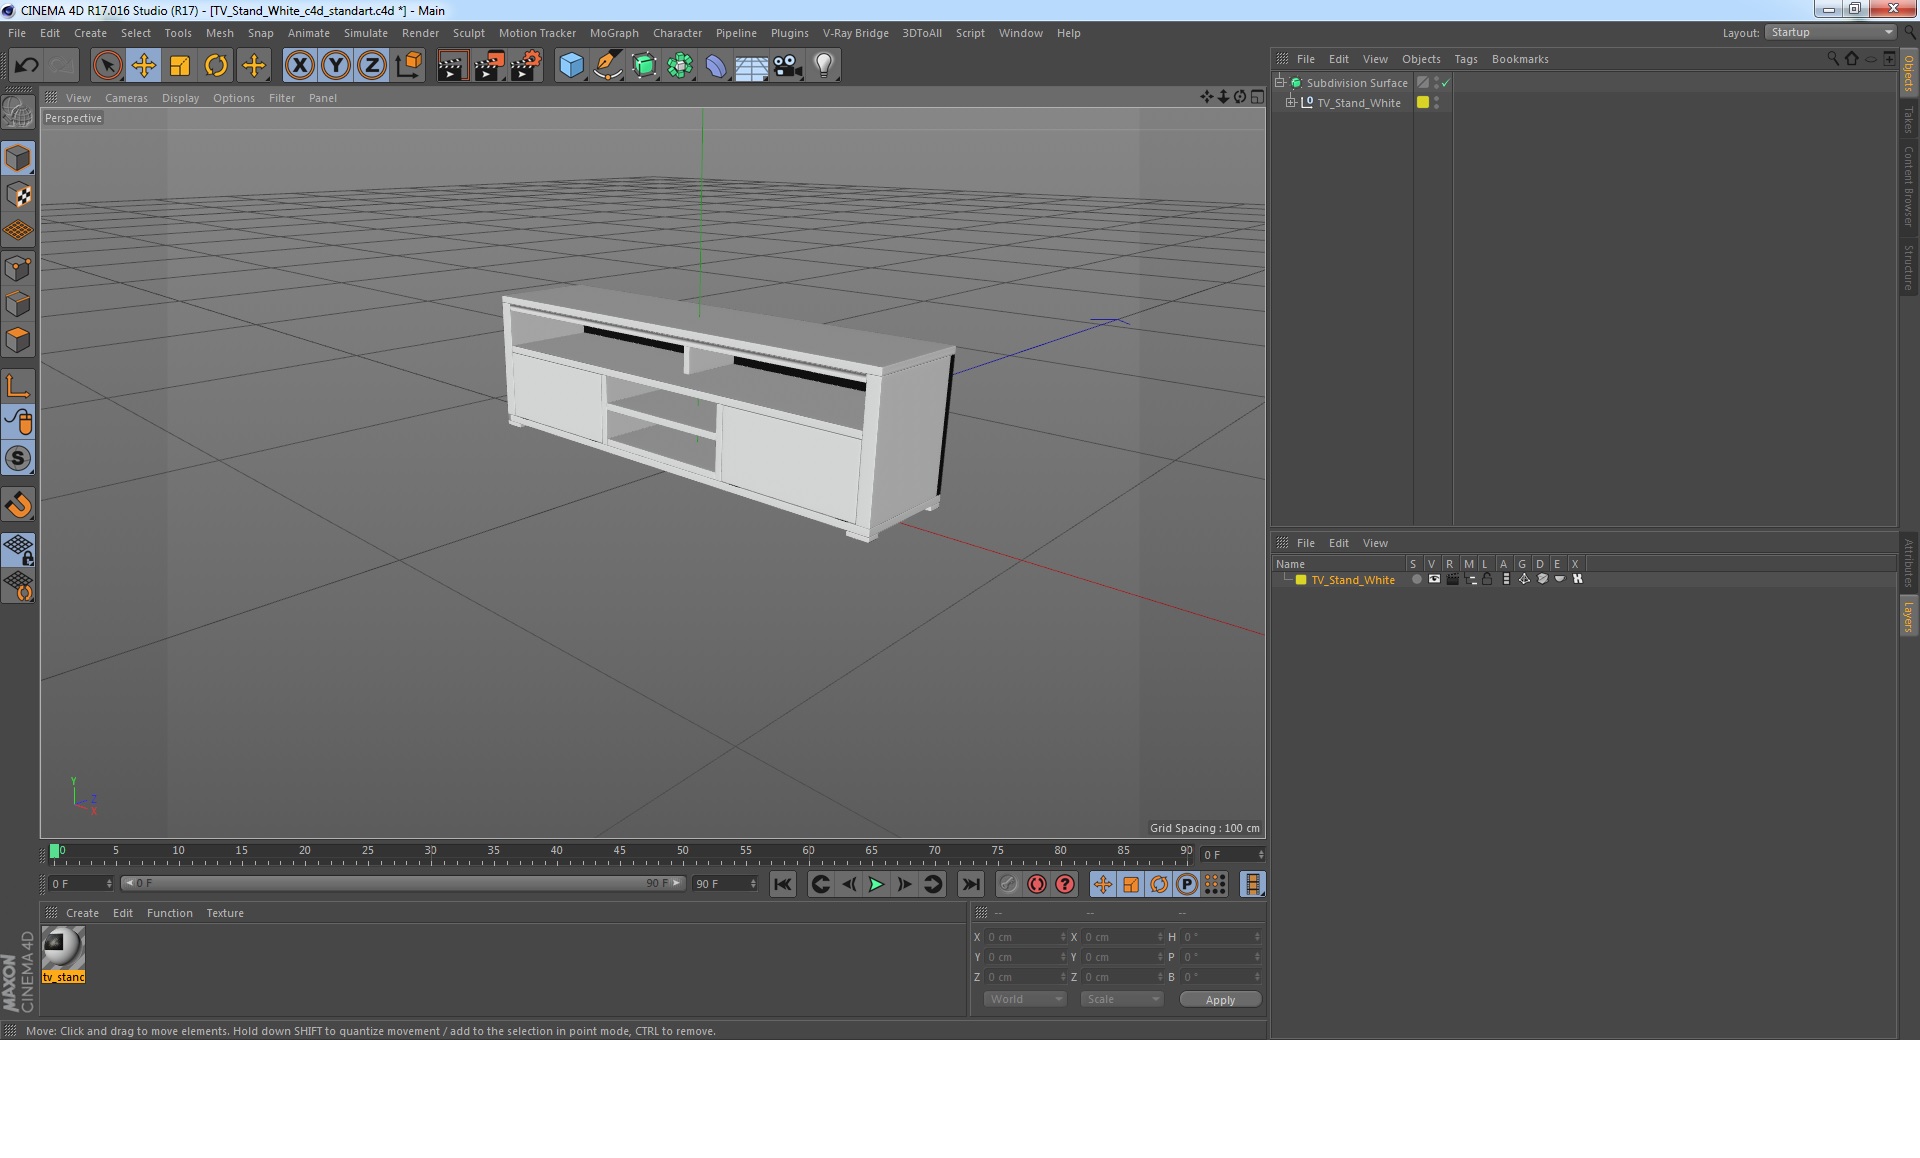The height and width of the screenshot is (1158, 1920).
Task: Switch to Edges mode
Action: [x=18, y=304]
